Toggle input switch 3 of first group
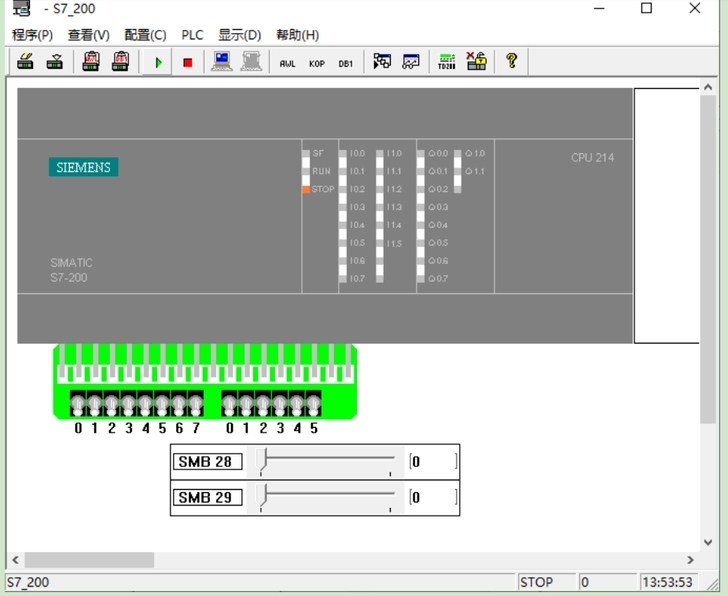 point(128,404)
